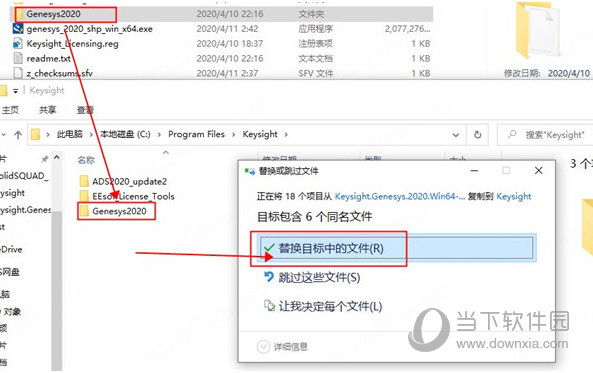The height and width of the screenshot is (373, 593).
Task: Choose 替换目标中的文件(R) option
Action: coord(396,248)
